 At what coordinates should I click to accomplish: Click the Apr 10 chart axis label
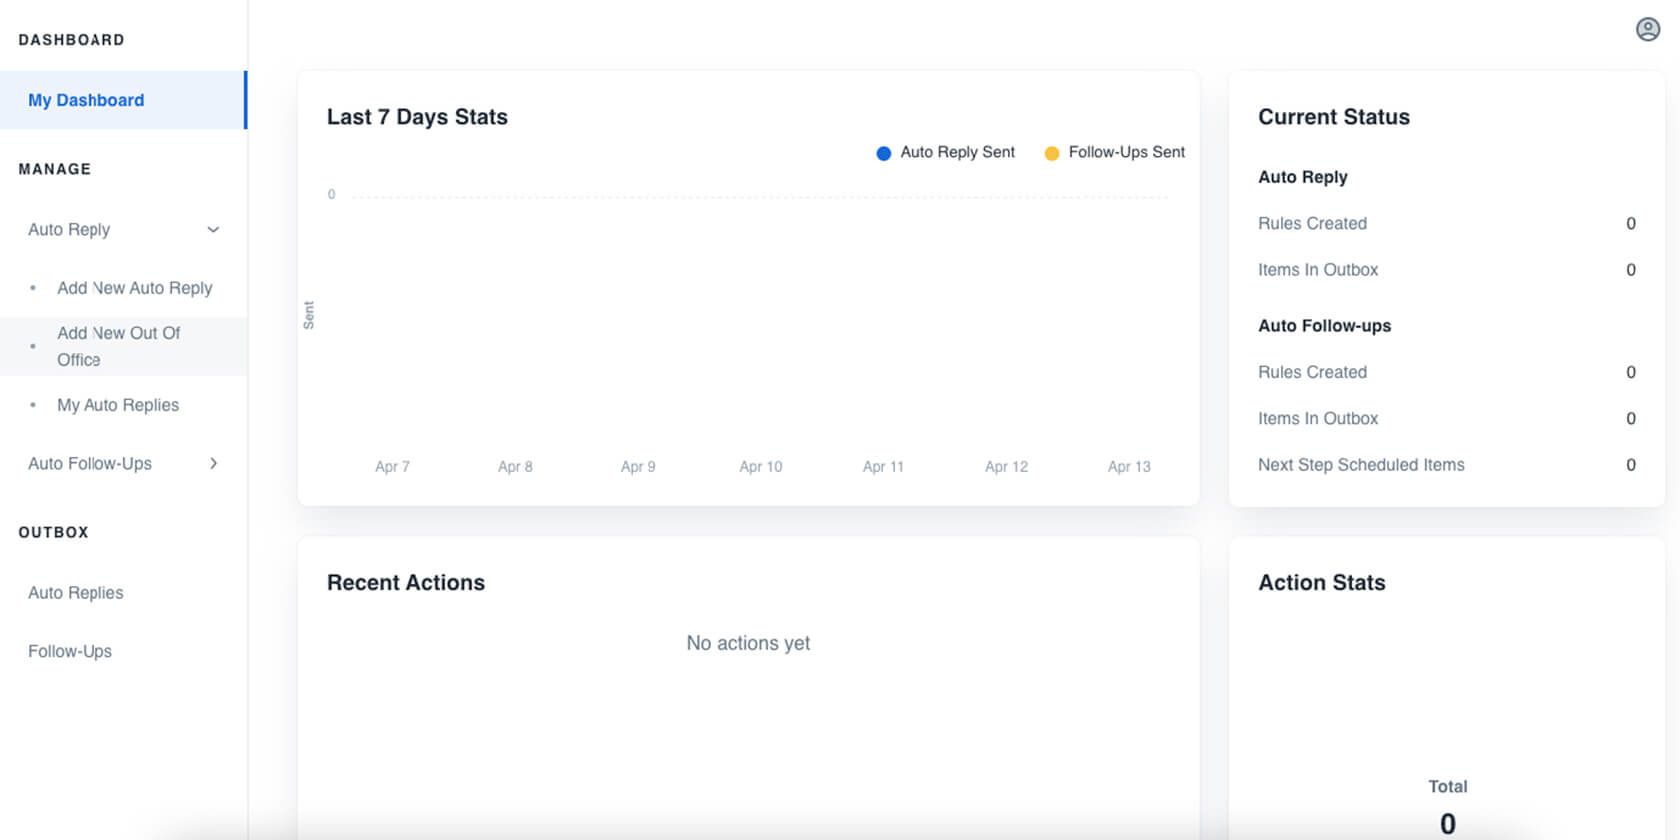tap(761, 467)
